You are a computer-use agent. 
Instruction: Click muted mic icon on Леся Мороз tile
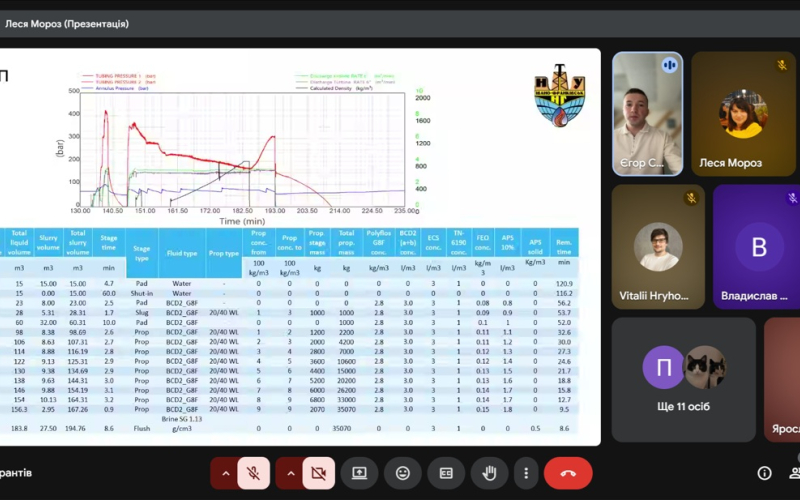coord(783,65)
